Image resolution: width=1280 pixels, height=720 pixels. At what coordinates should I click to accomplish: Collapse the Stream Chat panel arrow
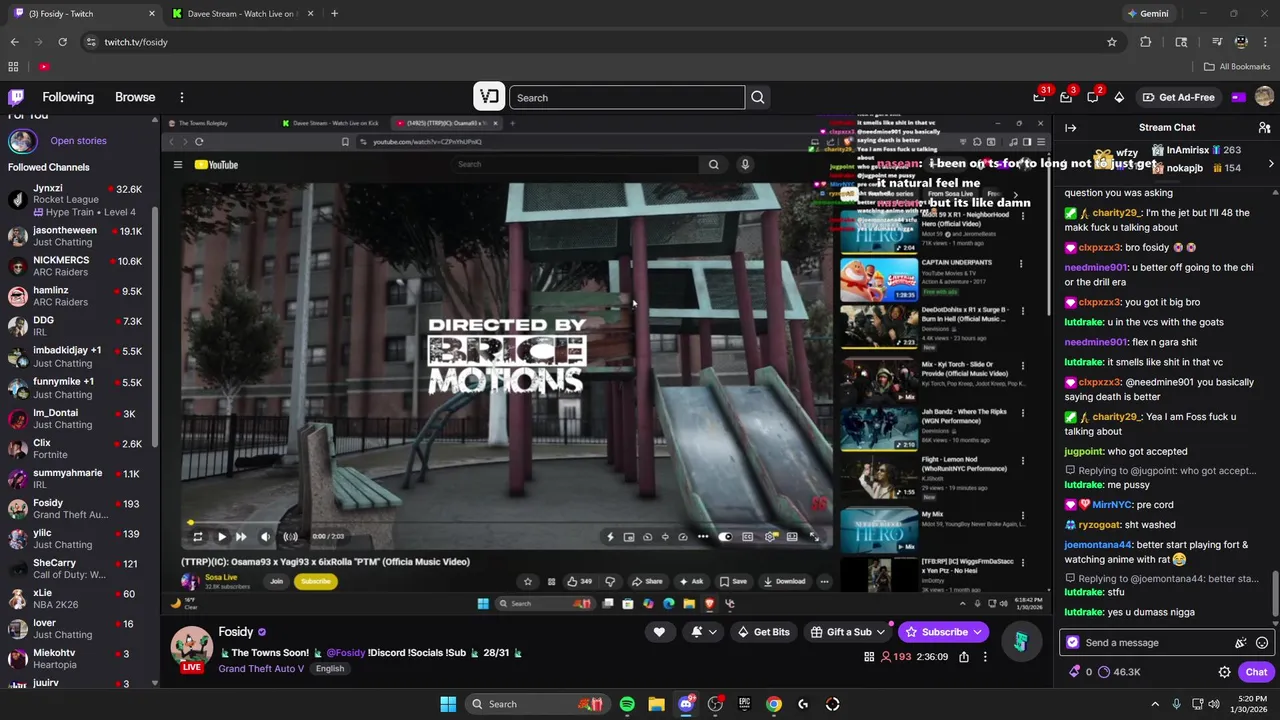[x=1070, y=127]
